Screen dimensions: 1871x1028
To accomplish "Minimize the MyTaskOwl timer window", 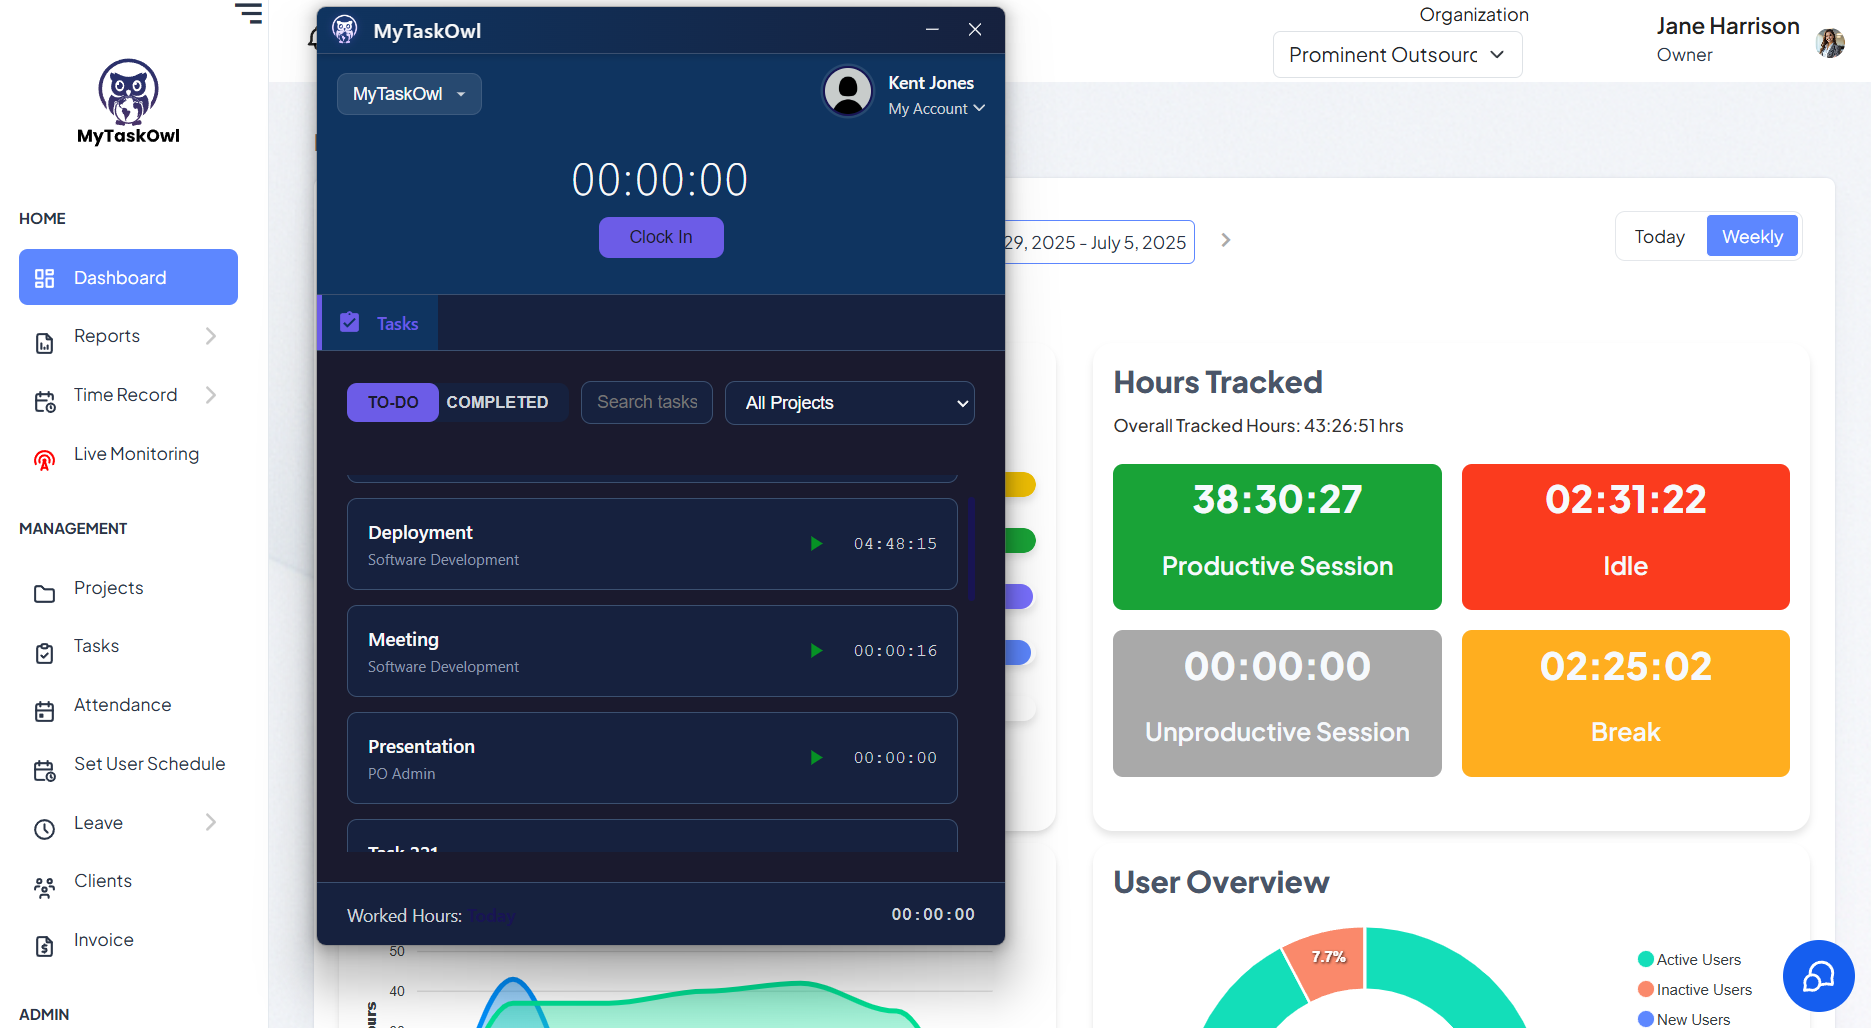I will [x=932, y=30].
